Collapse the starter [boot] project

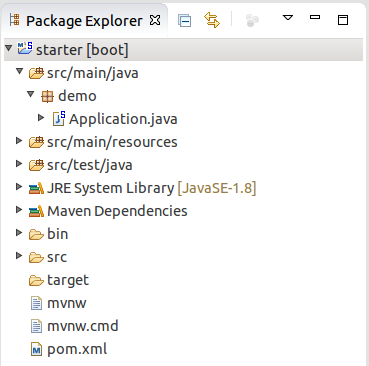tap(9, 48)
